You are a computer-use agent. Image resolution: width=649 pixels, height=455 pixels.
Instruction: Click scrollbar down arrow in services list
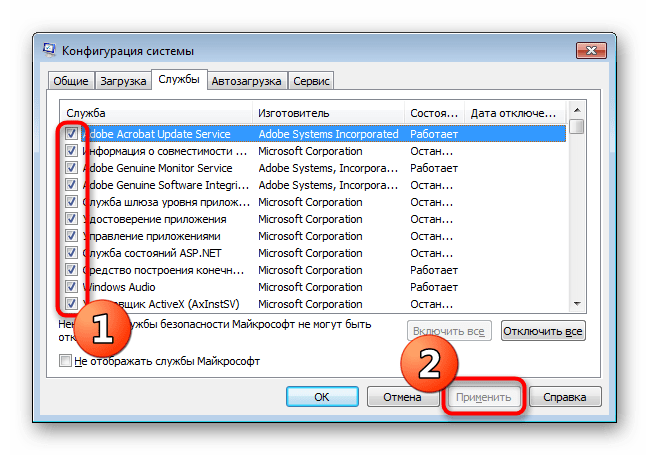(577, 304)
